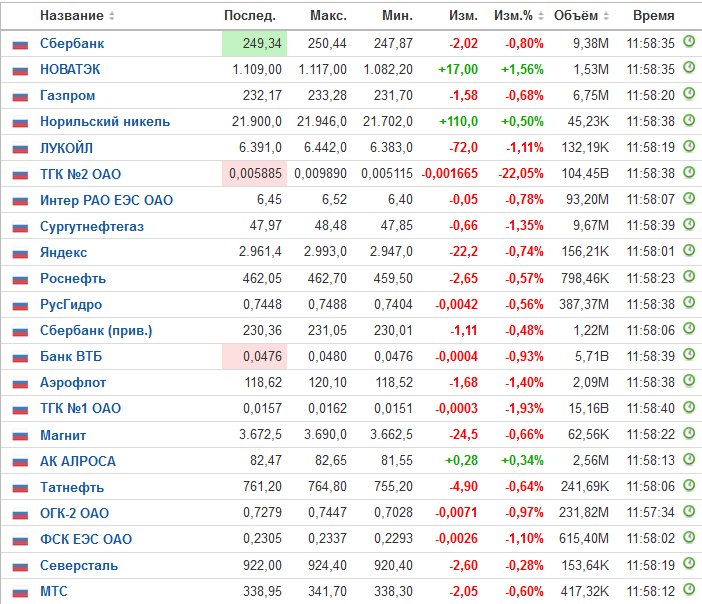Viewport: 702px width, 604px height.
Task: Click the Russian flag icon beside АК АЛРОСА
Action: (20, 462)
